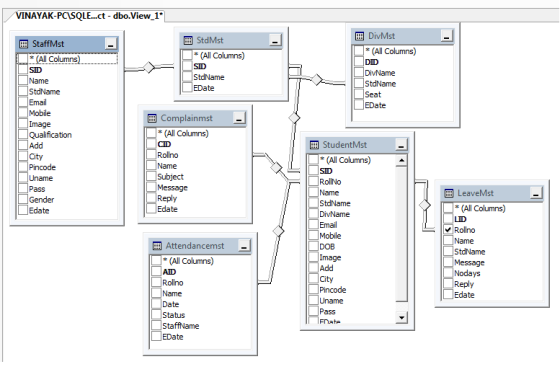Check Reply column in Complainmst

point(151,198)
